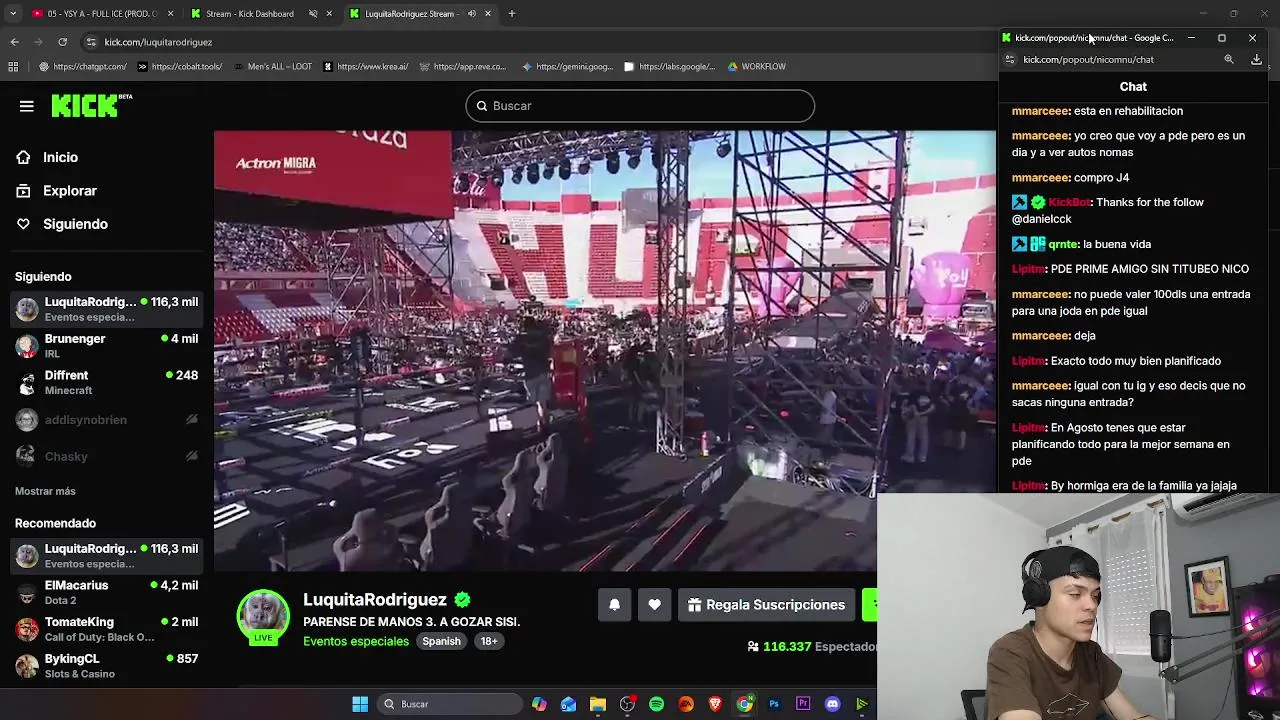The image size is (1280, 720).
Task: Open site information icon in address bar
Action: point(91,42)
